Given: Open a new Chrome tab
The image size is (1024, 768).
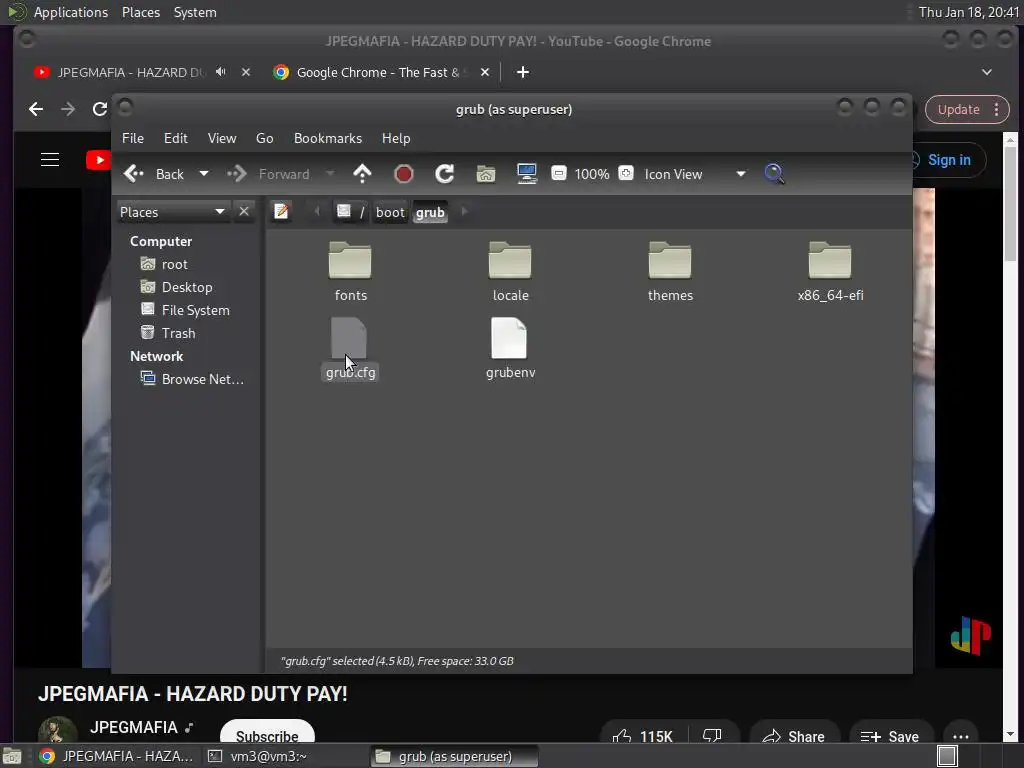Looking at the screenshot, I should 522,72.
